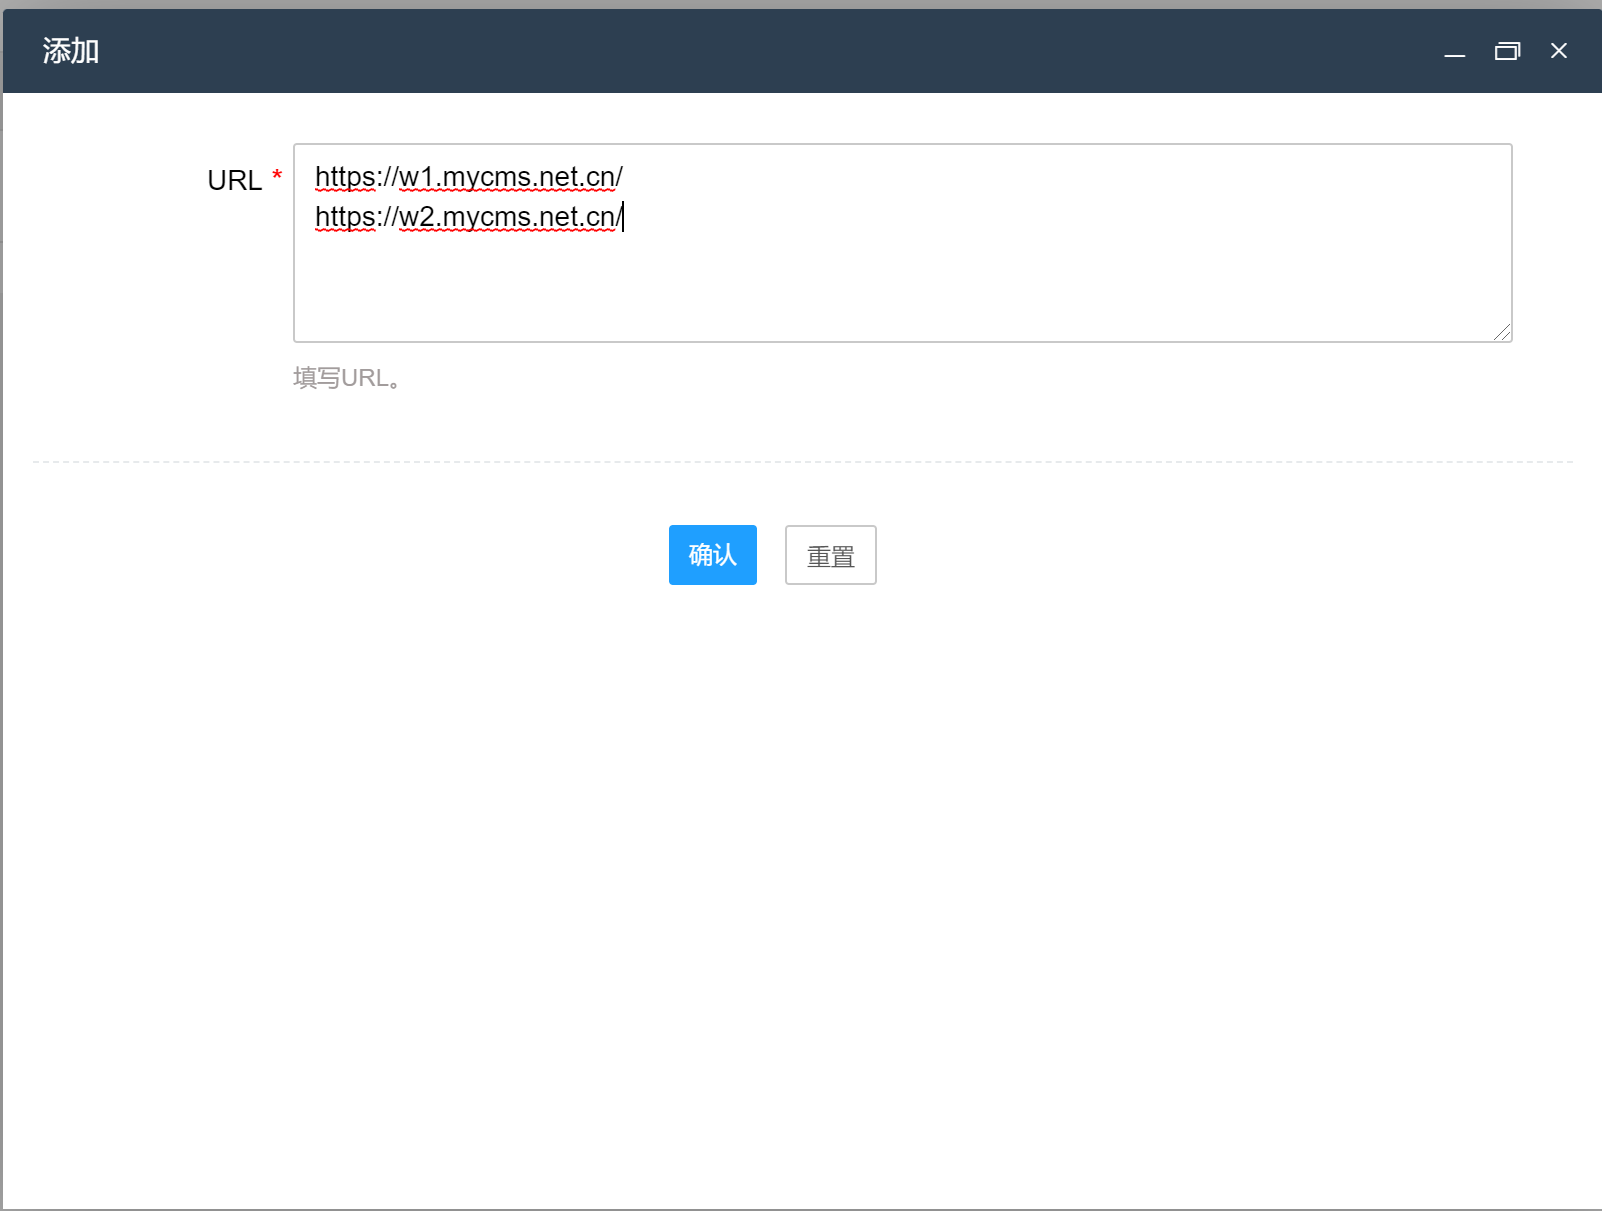Close the 添加 dialog with the X icon
The height and width of the screenshot is (1211, 1602).
1559,51
